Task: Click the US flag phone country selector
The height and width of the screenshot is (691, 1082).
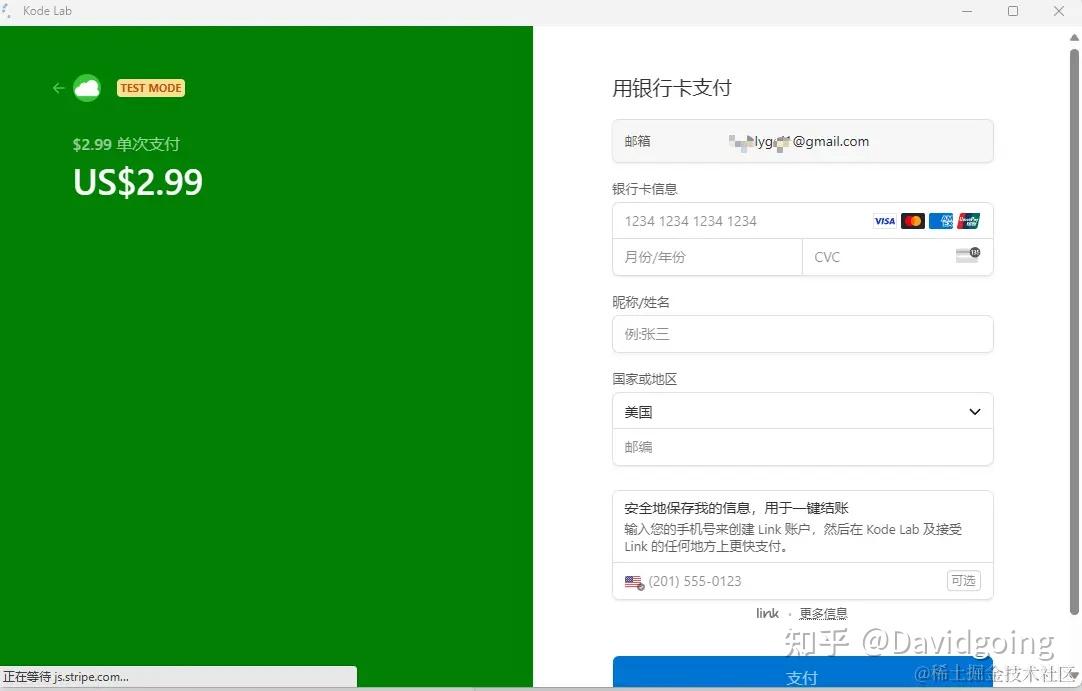Action: click(x=634, y=582)
